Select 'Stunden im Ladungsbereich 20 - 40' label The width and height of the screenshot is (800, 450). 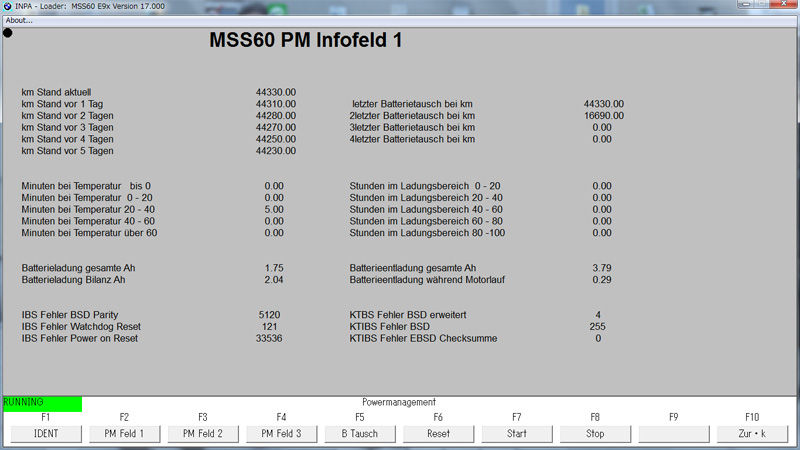pyautogui.click(x=426, y=198)
